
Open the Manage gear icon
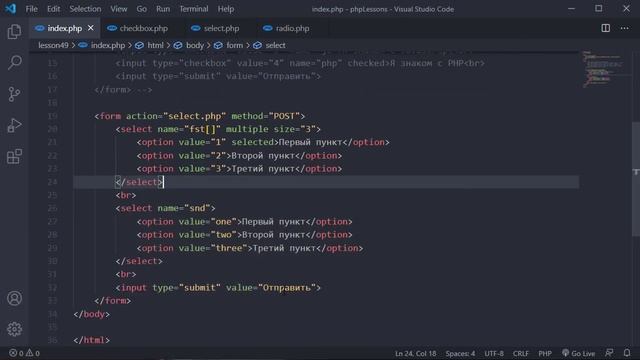pos(14,329)
